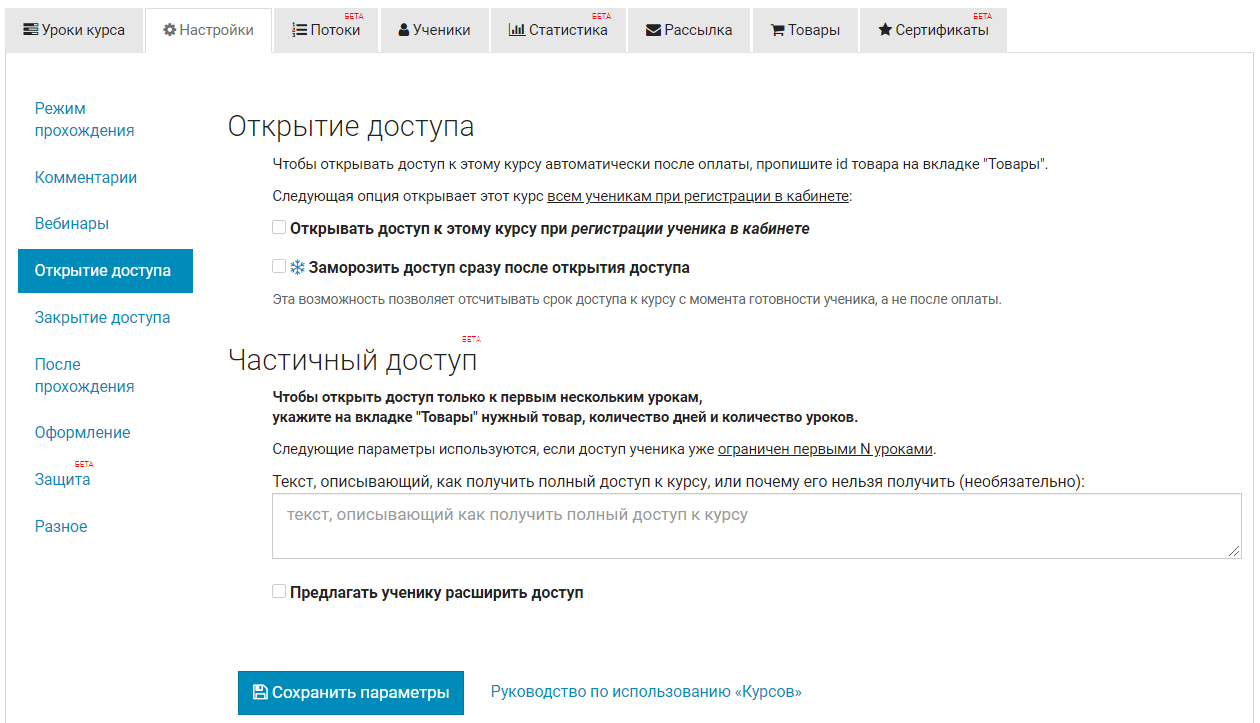Image resolution: width=1260 pixels, height=723 pixels.
Task: Open the Сертификаты star tab
Action: [x=933, y=30]
